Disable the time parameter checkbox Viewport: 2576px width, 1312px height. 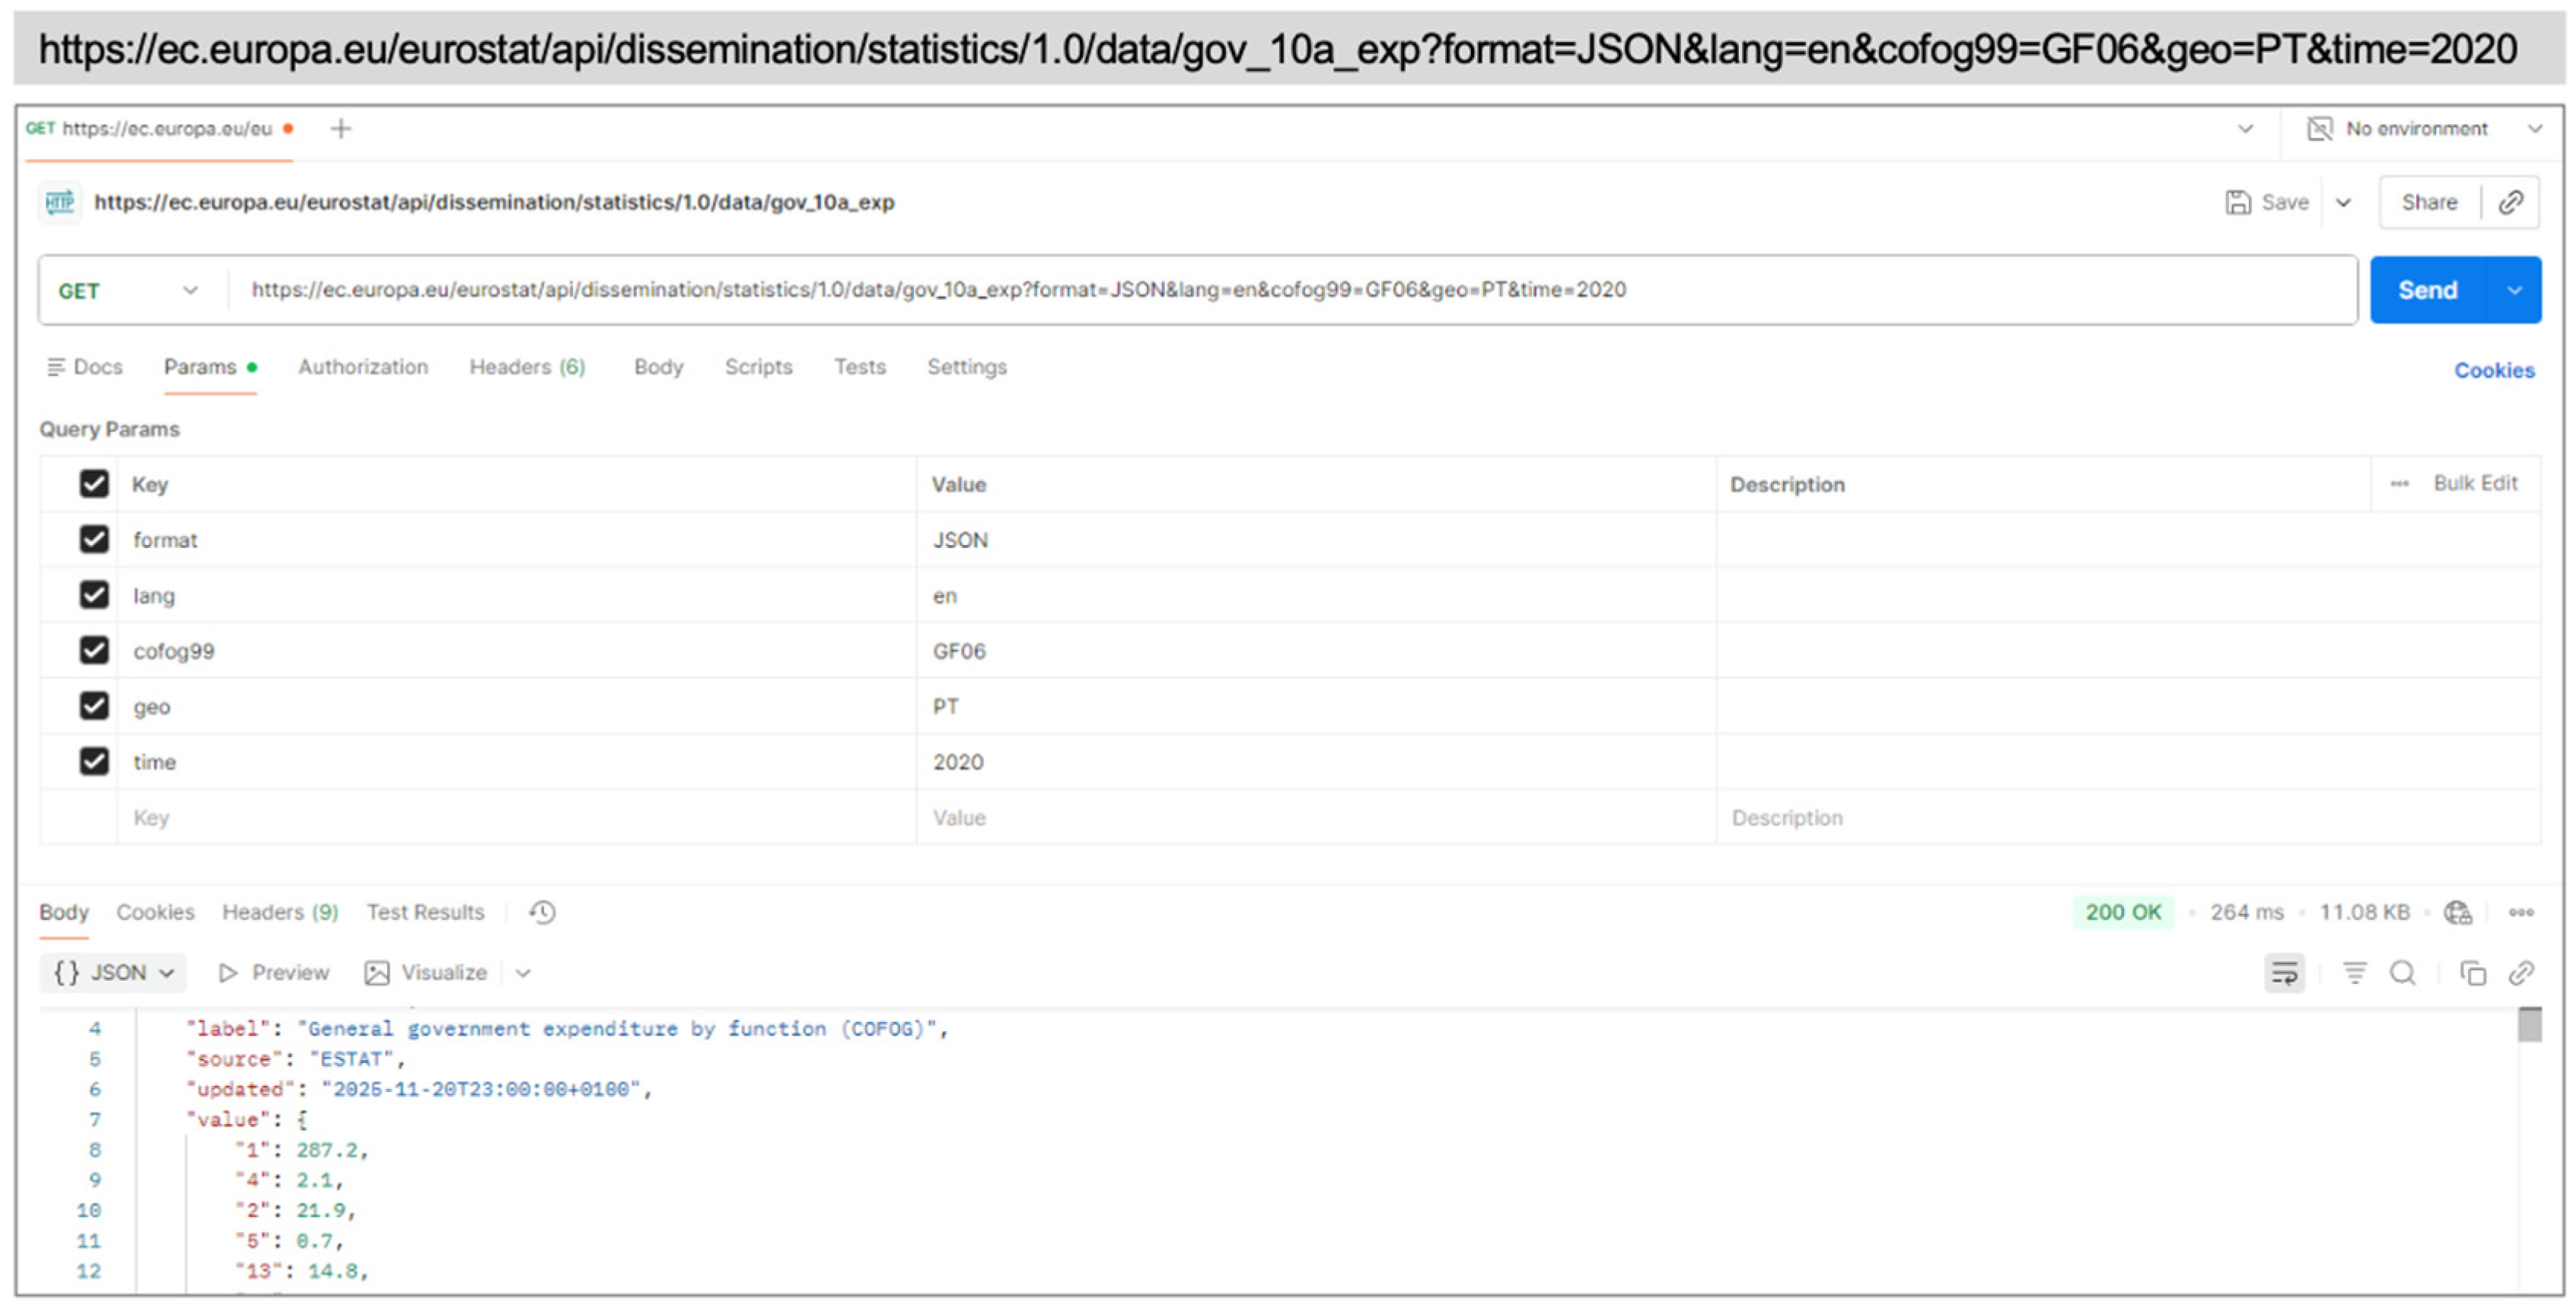point(94,760)
